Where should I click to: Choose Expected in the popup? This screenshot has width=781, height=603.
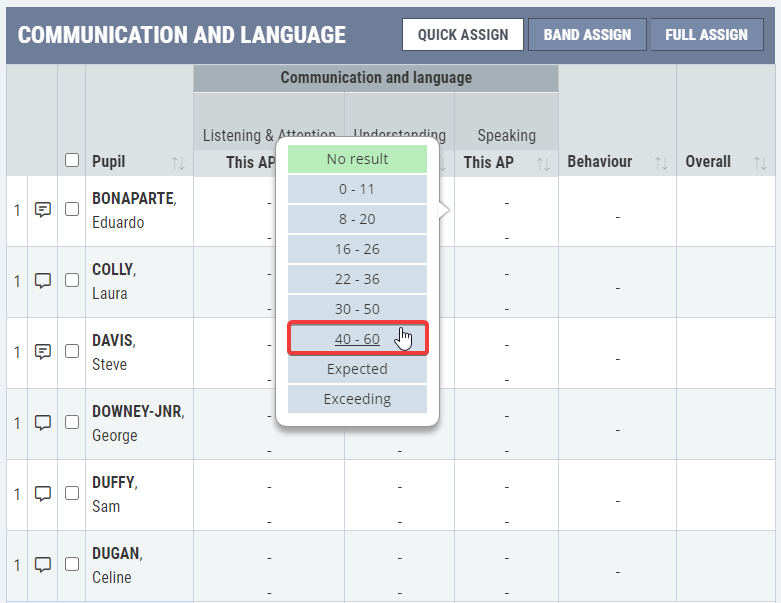(357, 369)
